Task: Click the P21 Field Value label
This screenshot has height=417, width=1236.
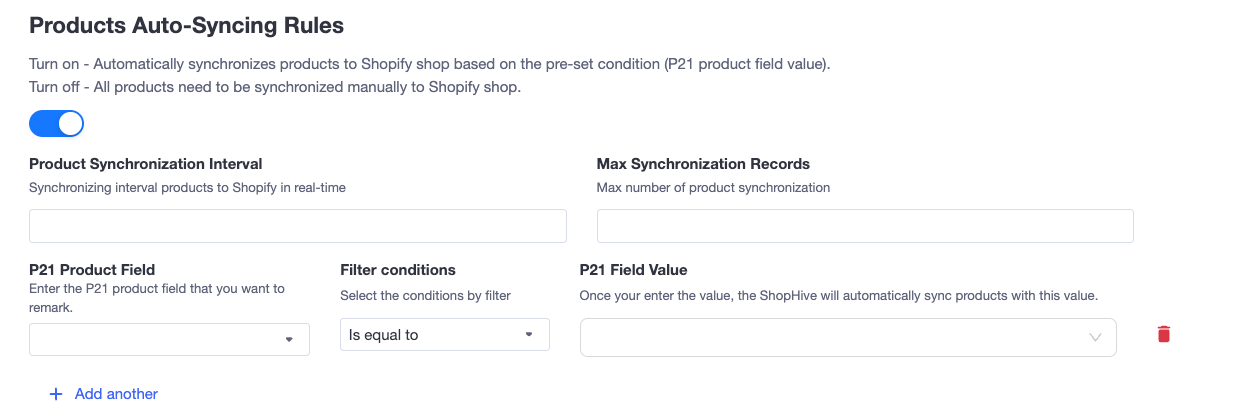Action: [633, 270]
